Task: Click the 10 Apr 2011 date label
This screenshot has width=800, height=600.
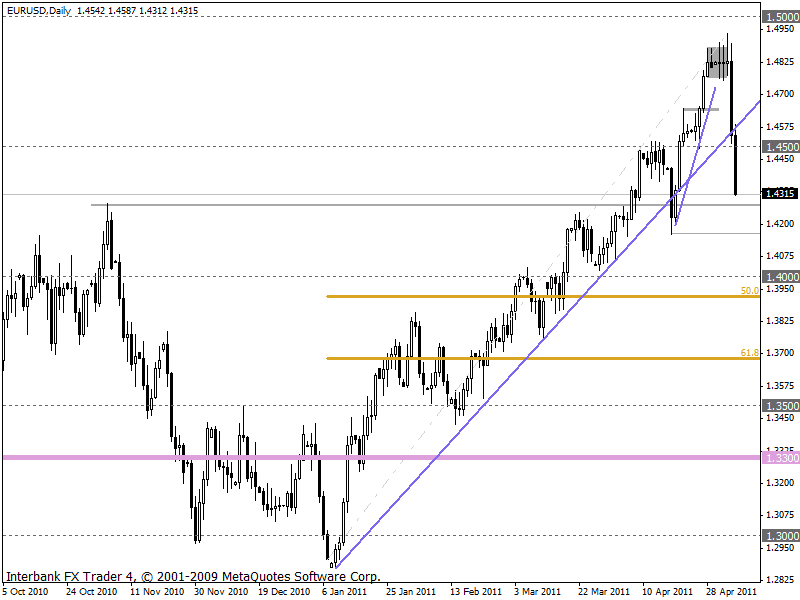Action: coord(667,592)
